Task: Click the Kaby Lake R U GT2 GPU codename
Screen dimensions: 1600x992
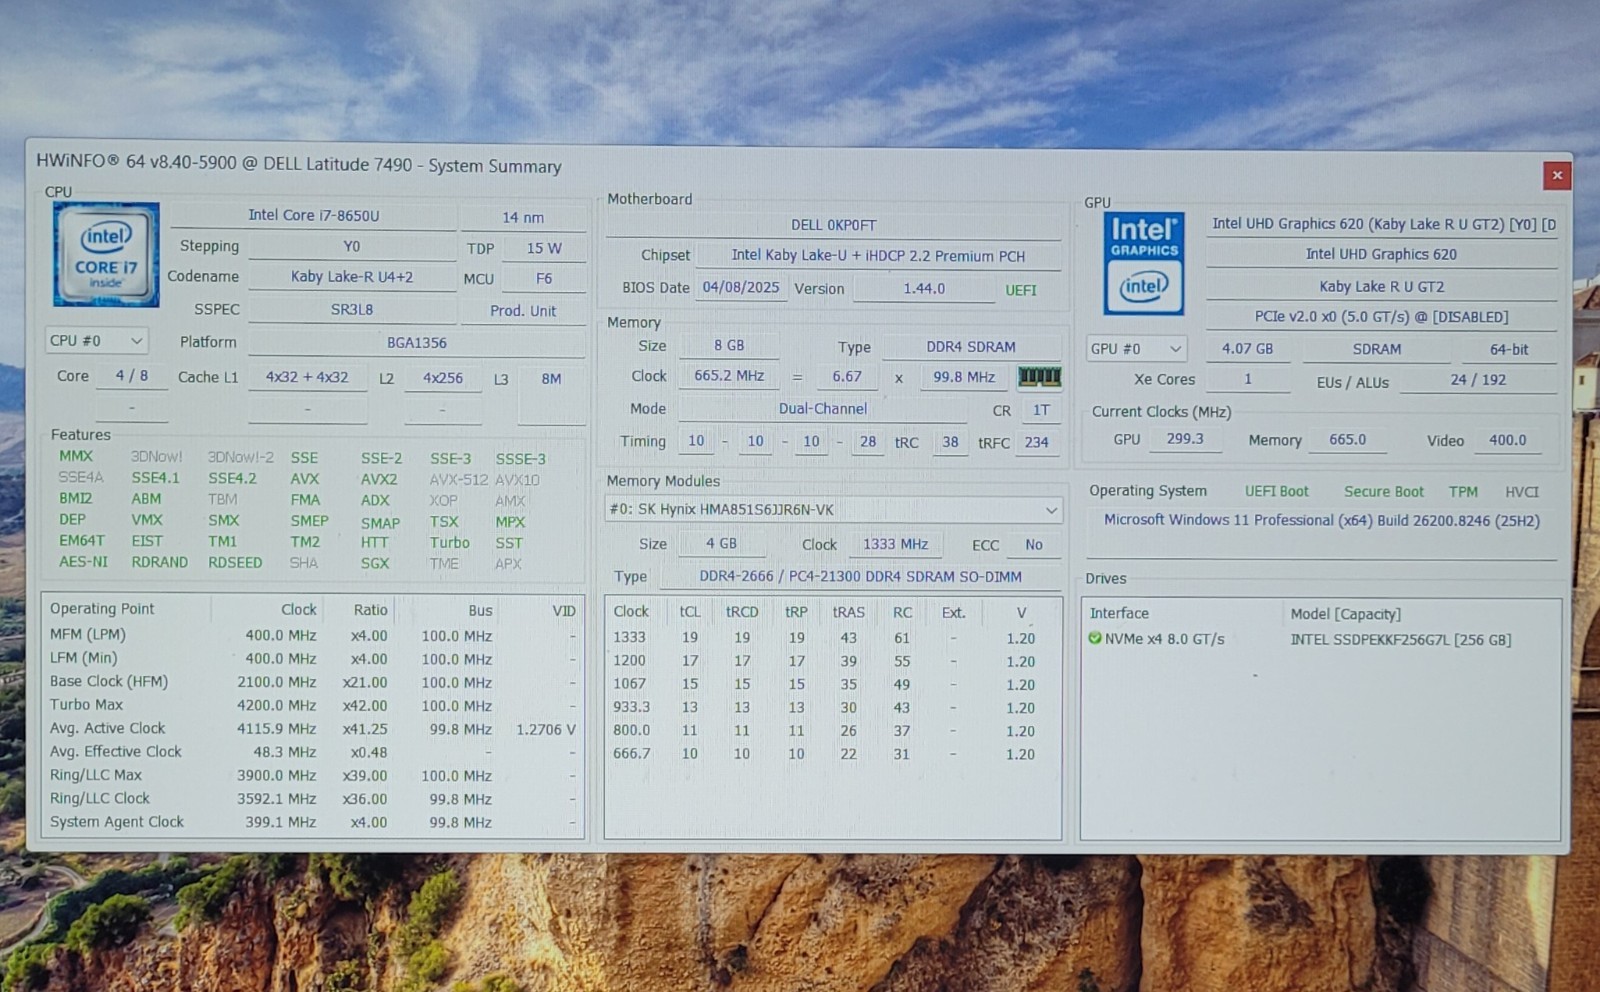Action: (x=1382, y=286)
